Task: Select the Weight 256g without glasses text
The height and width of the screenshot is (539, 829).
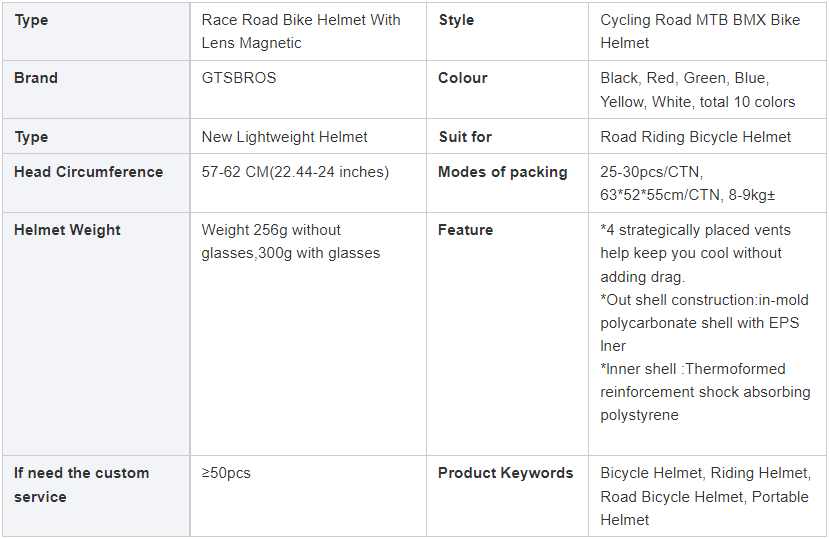Action: click(291, 242)
